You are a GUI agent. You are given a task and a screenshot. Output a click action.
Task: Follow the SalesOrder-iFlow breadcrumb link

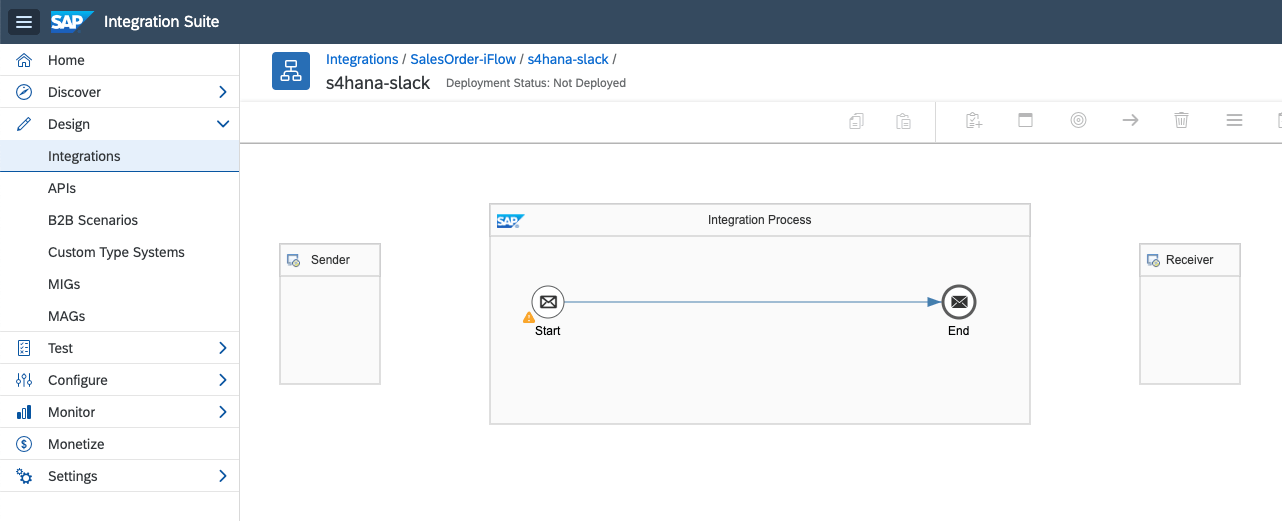463,60
